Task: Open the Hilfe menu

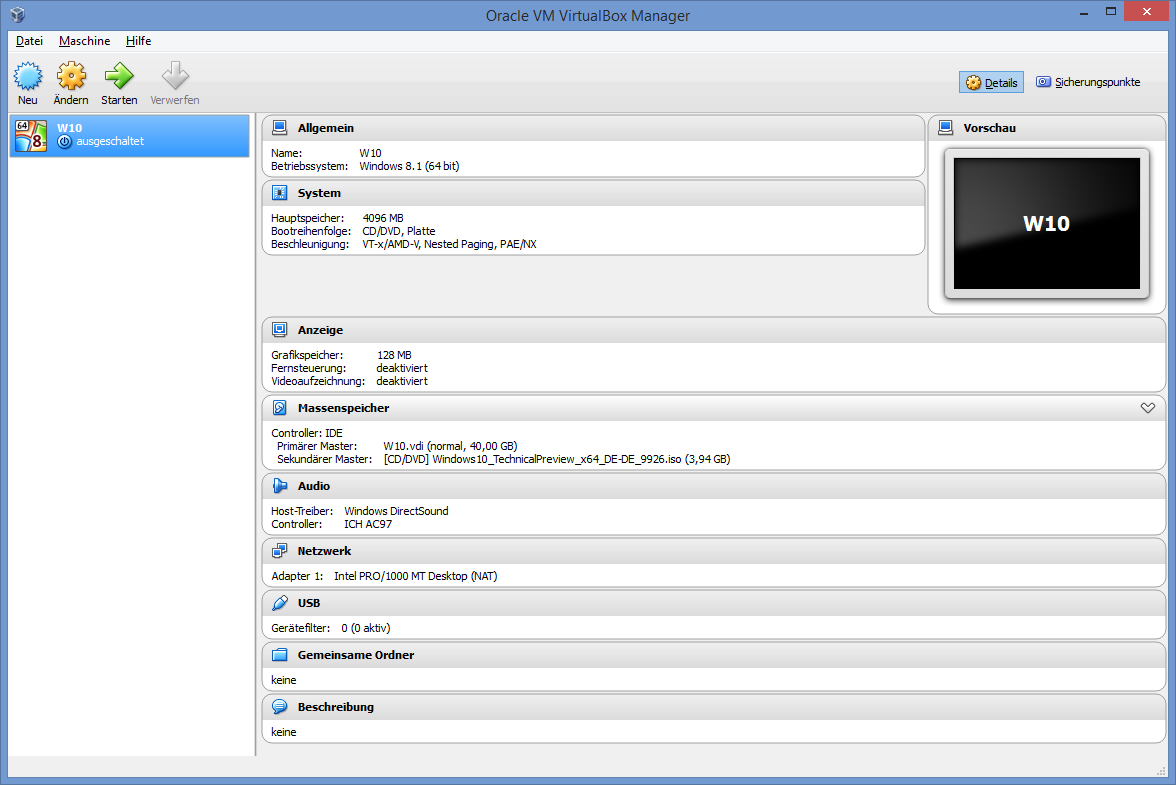Action: tap(139, 40)
